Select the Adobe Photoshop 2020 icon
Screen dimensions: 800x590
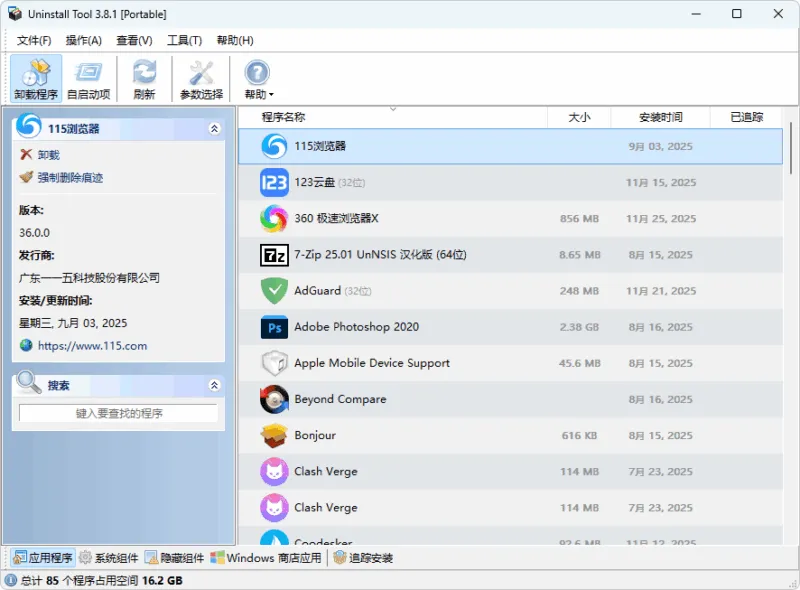pyautogui.click(x=274, y=327)
